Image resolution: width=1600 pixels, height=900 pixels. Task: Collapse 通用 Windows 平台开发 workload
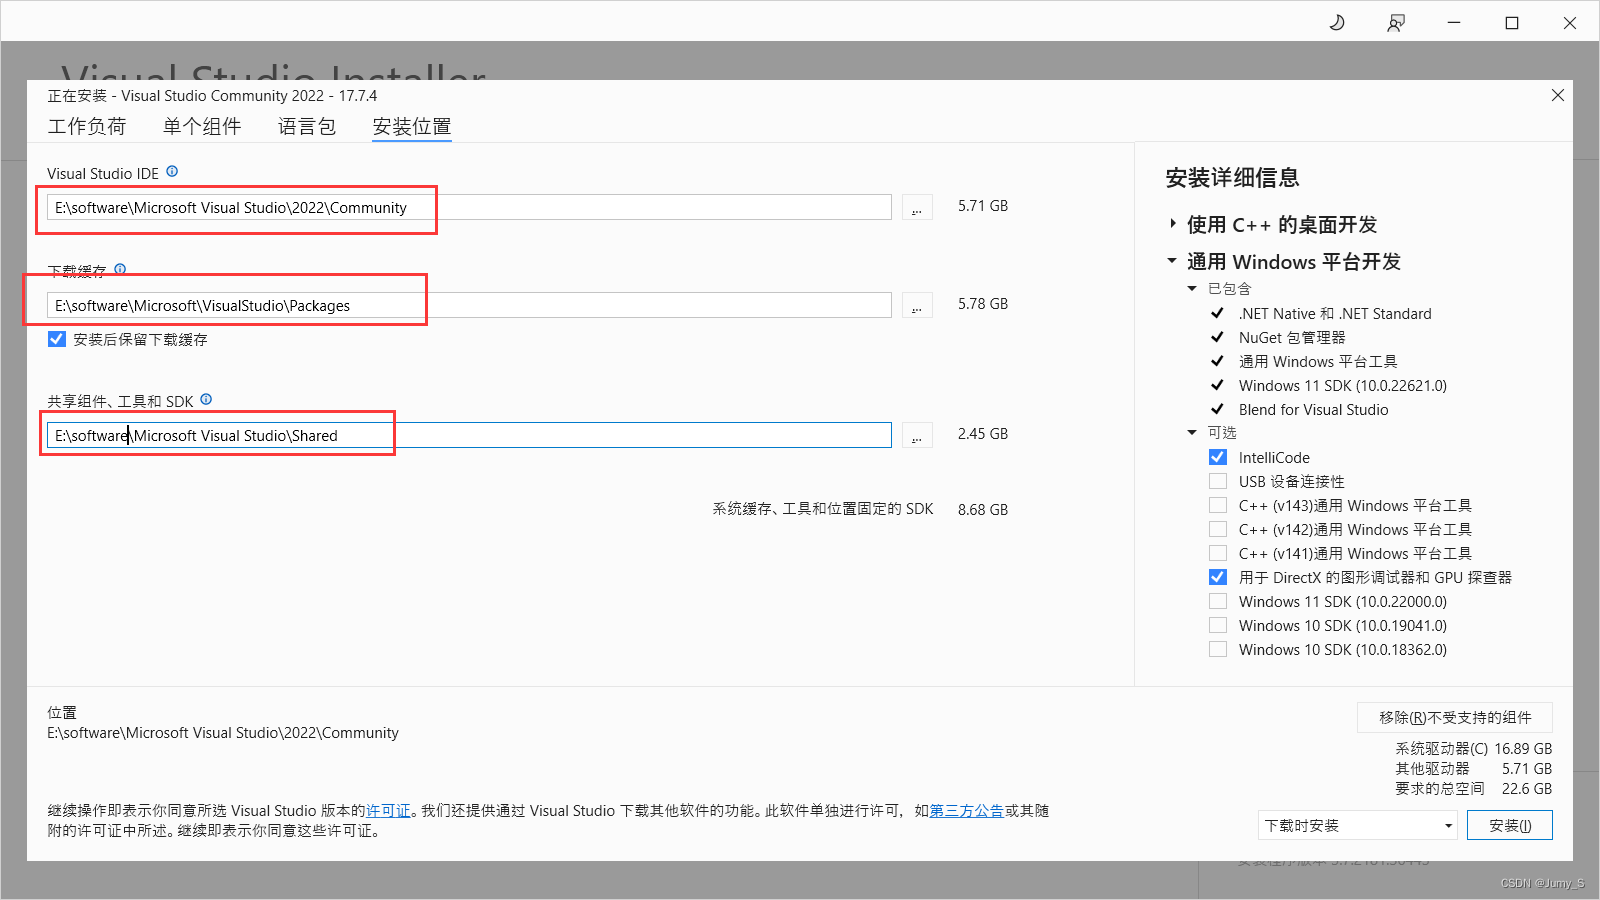1172,261
